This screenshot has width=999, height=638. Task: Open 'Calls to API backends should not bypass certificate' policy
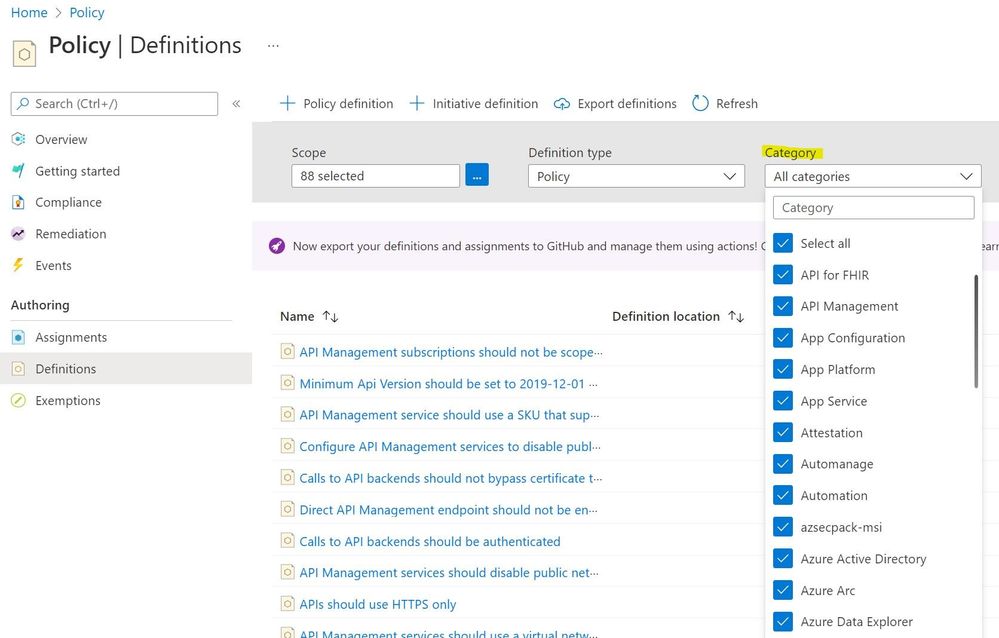pos(450,478)
